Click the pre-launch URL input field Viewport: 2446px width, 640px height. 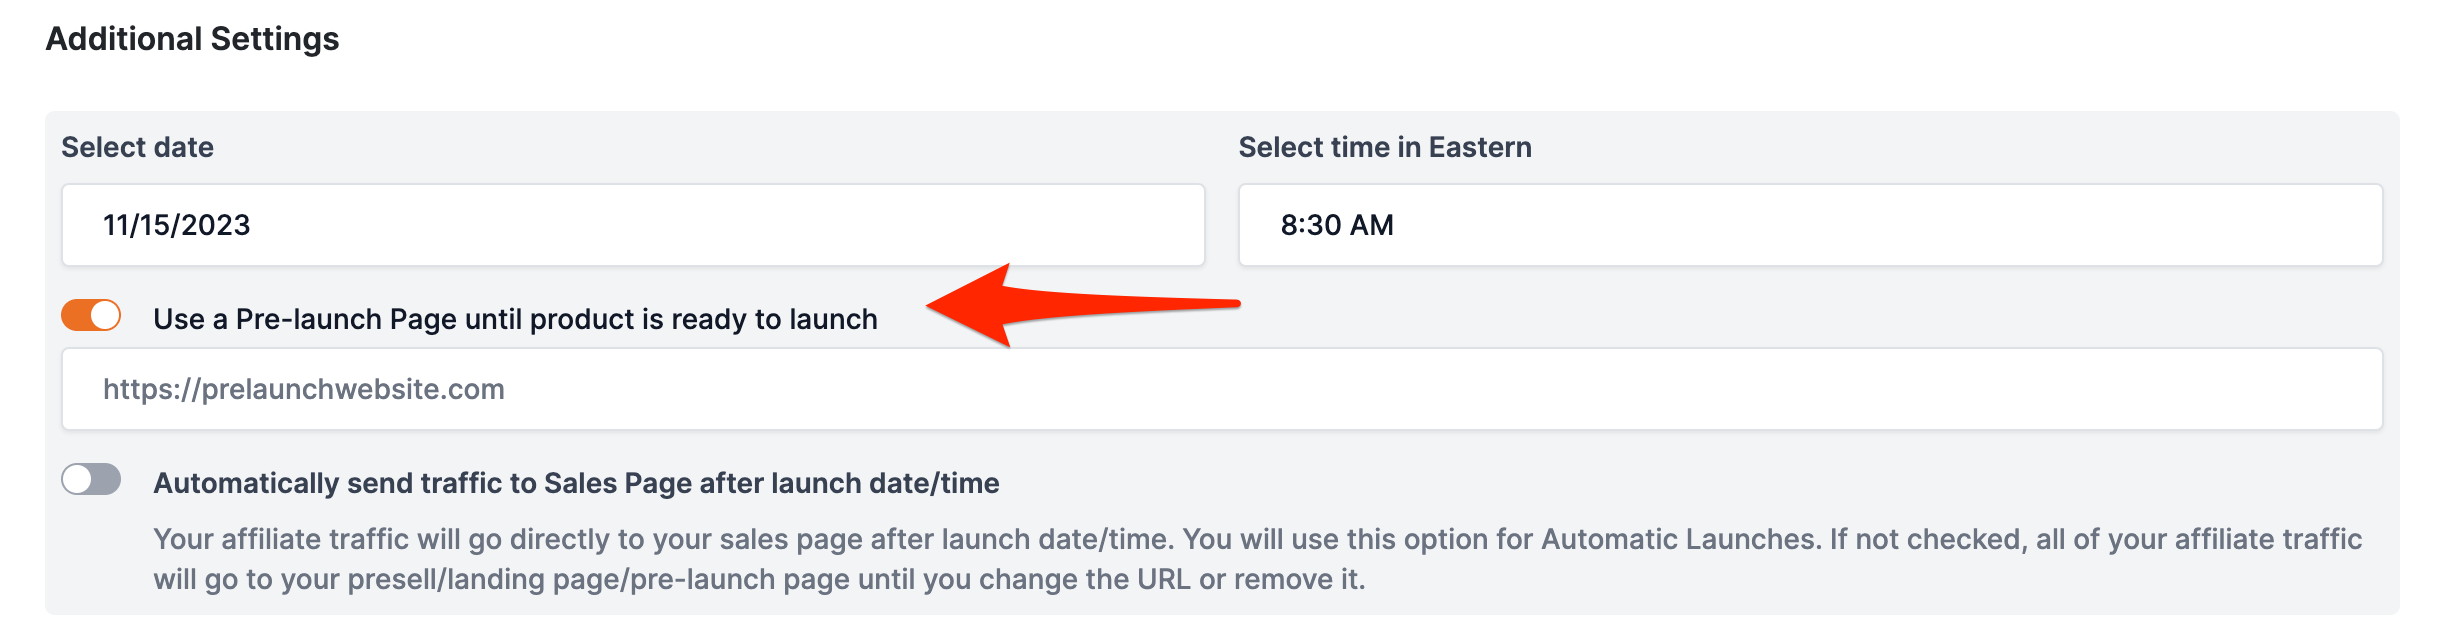coord(1222,389)
